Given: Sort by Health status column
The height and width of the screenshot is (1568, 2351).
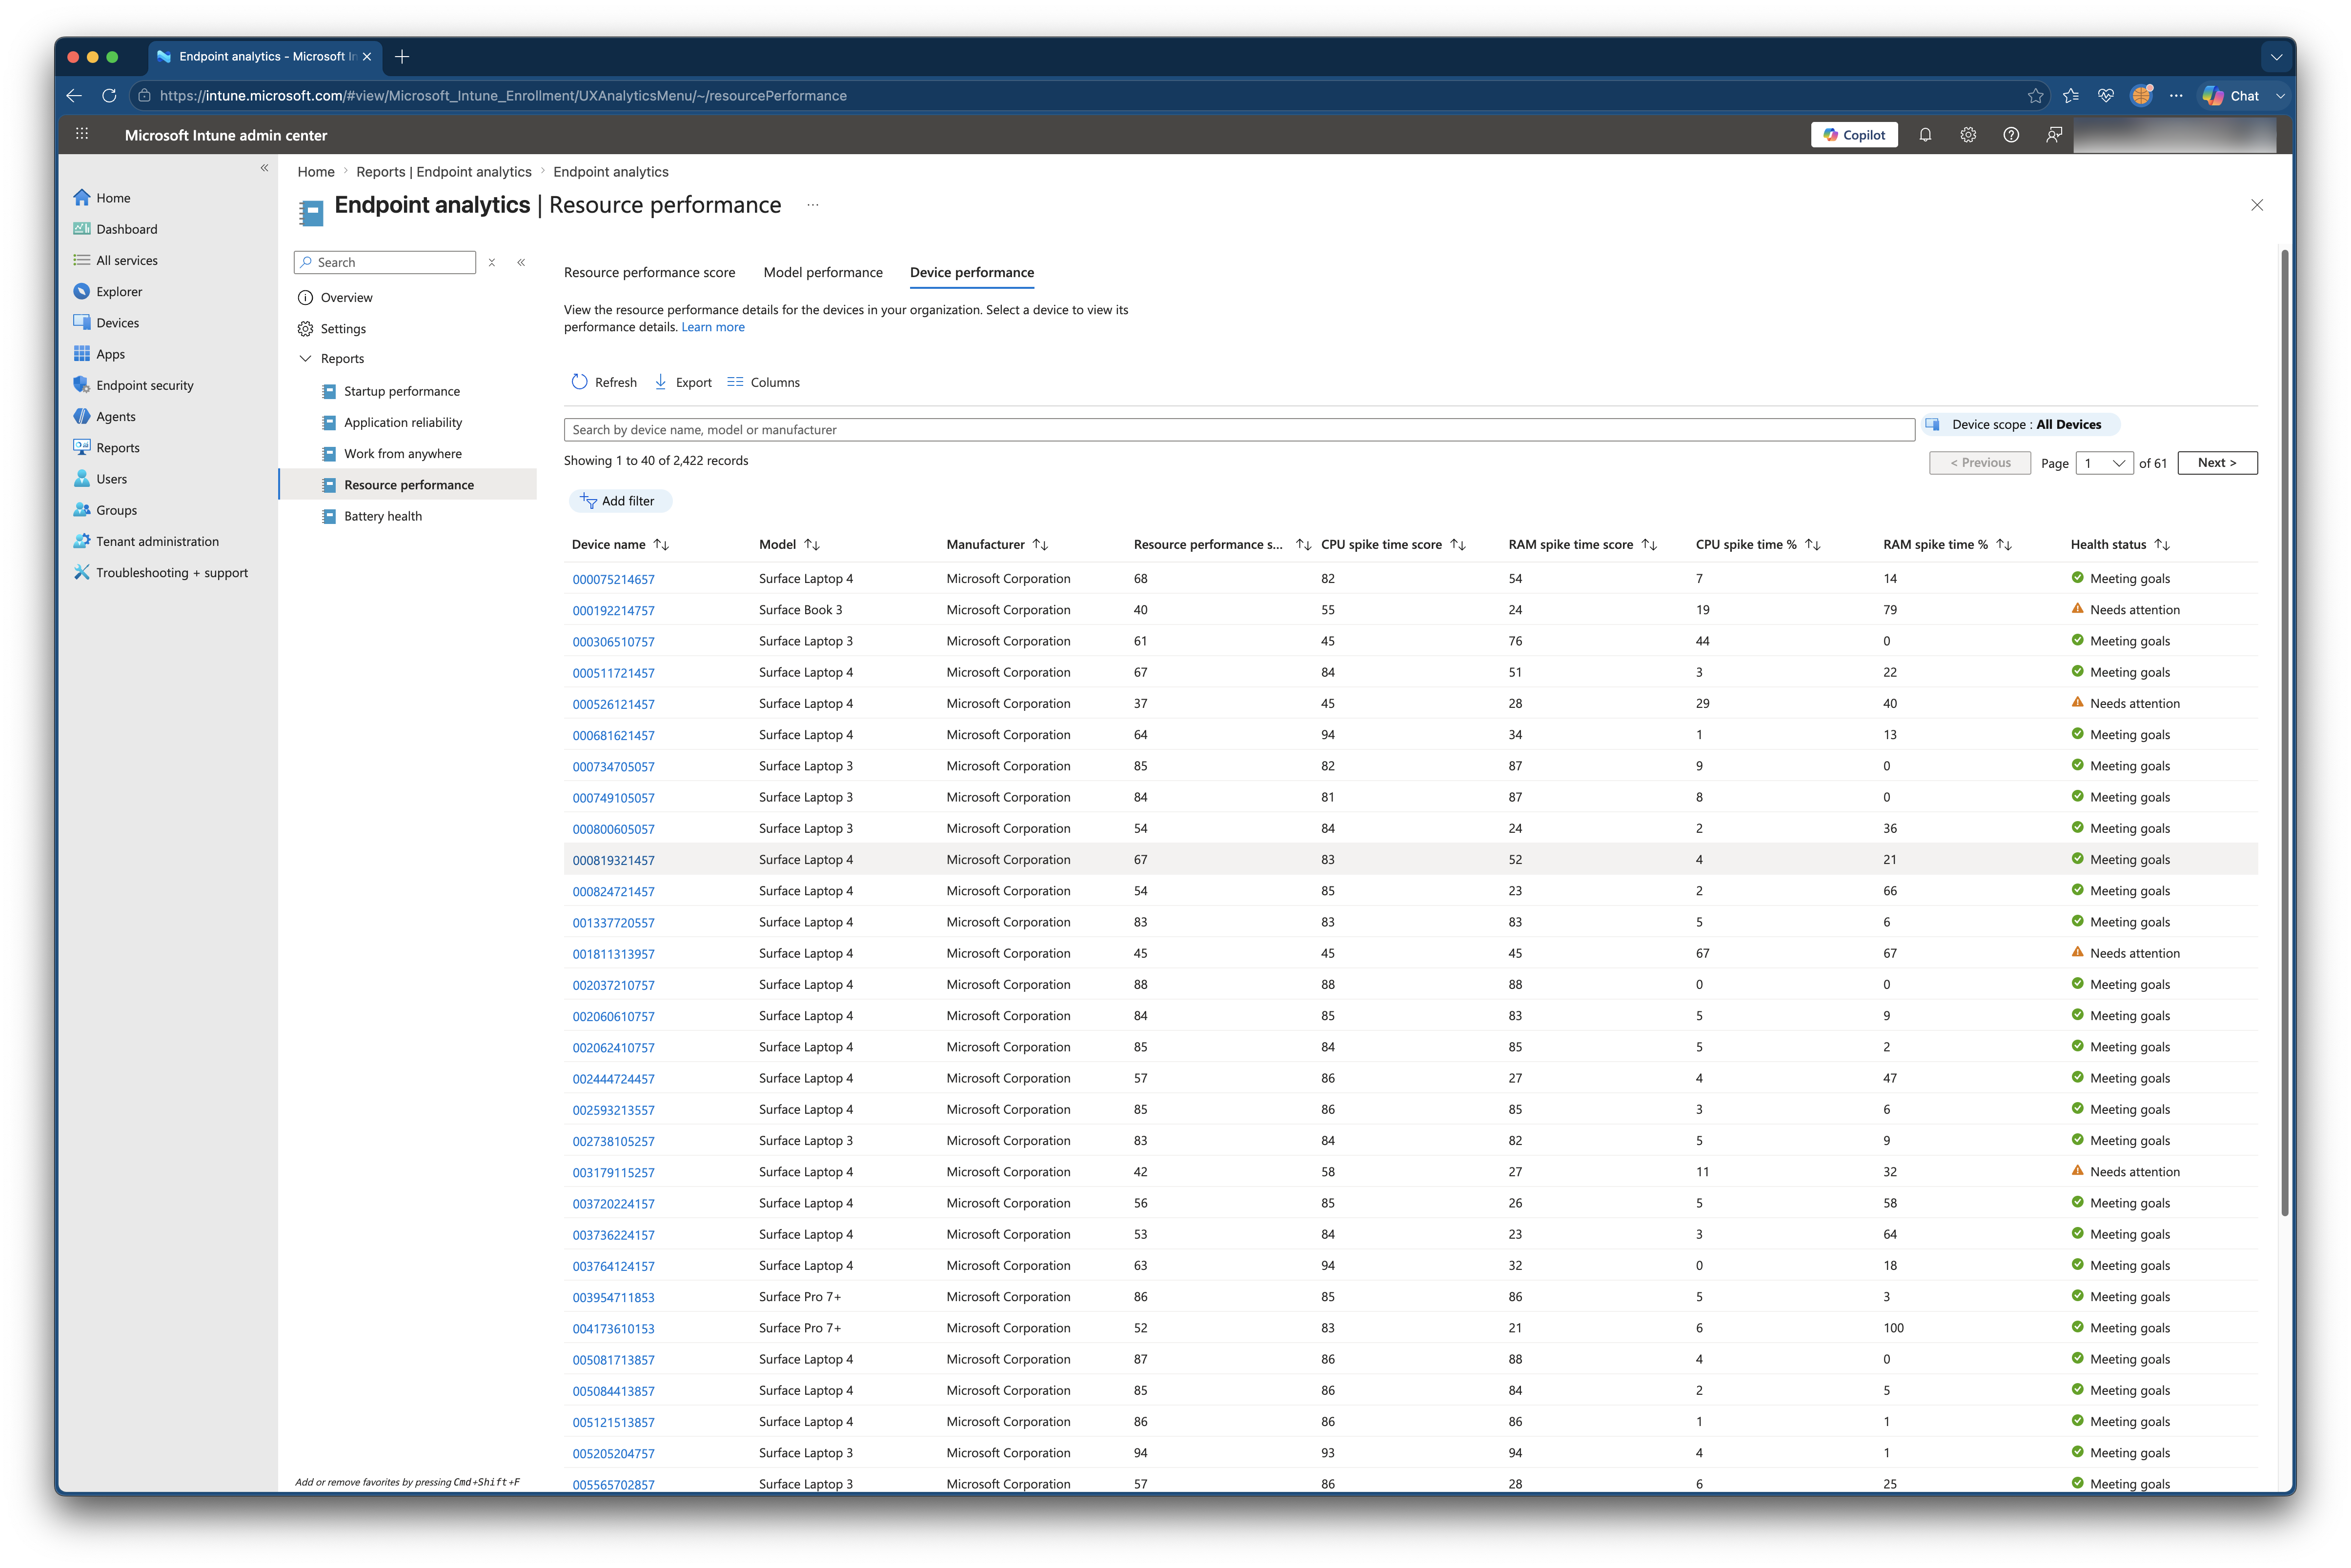Looking at the screenshot, I should [x=2120, y=544].
